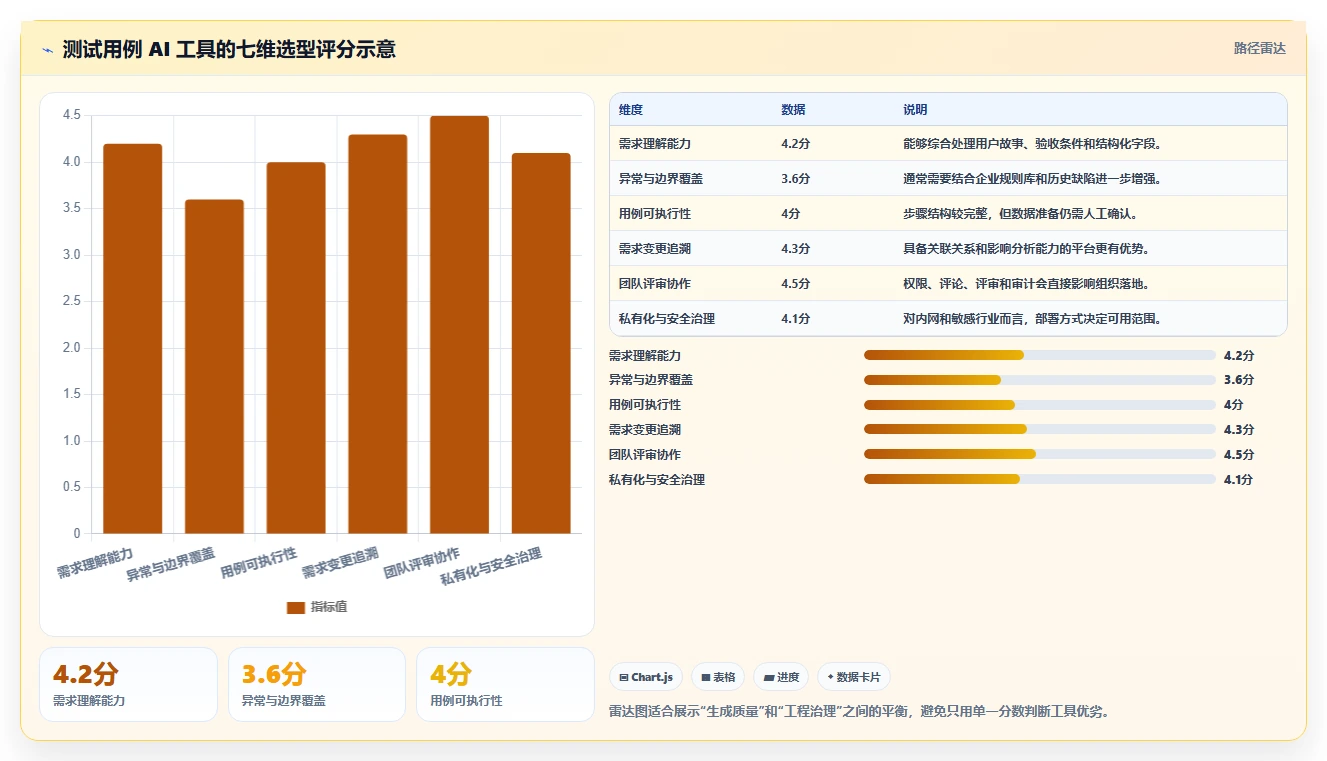This screenshot has height=761, width=1327.
Task: Click the 私有化与安全治理 bar in the chart
Action: coord(541,343)
